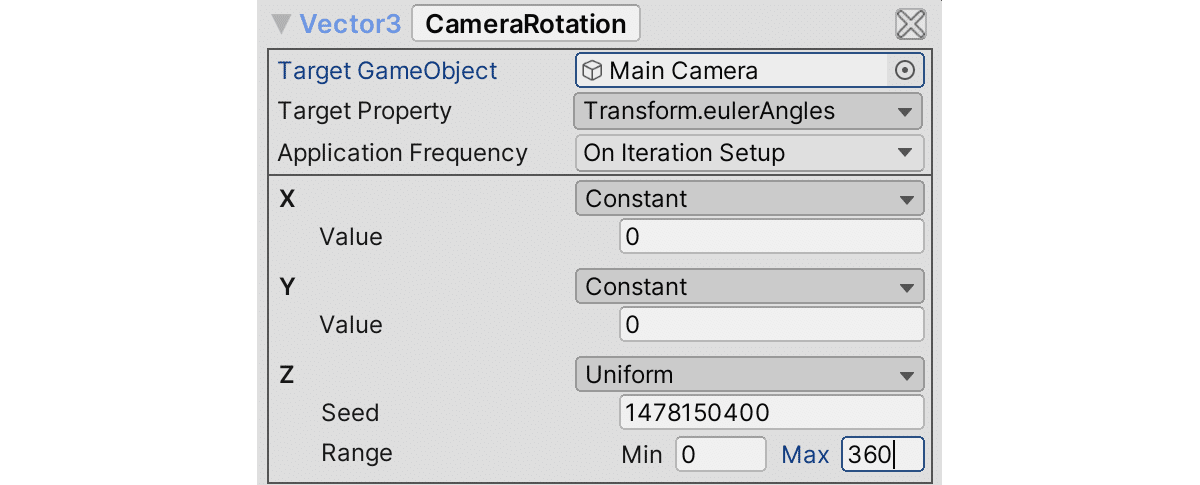Click the X Value input field
This screenshot has height=485, width=1200.
tap(771, 237)
